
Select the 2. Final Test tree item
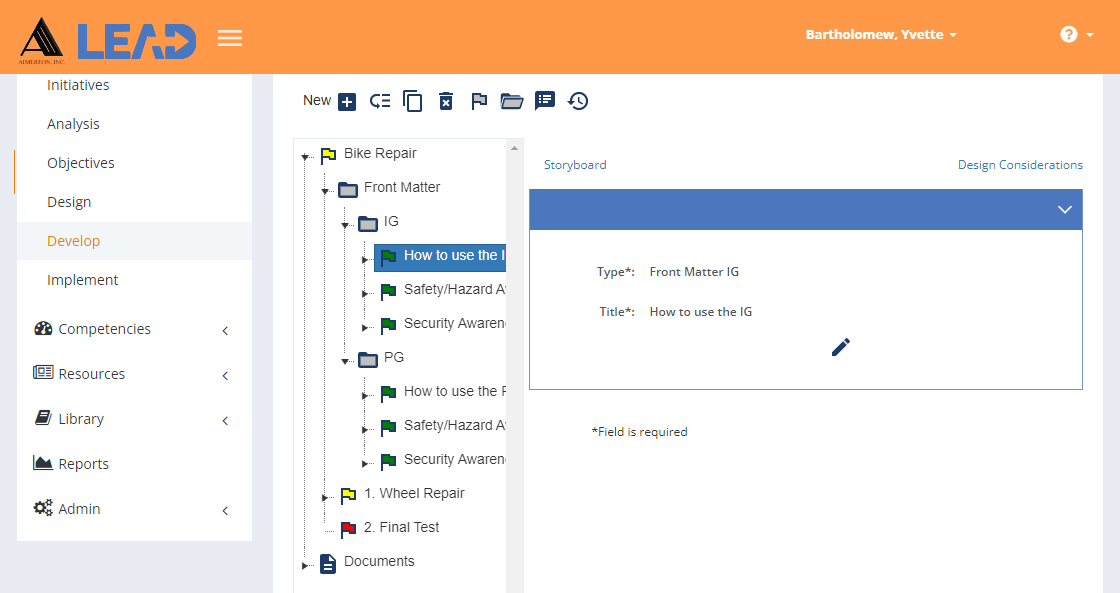click(401, 527)
